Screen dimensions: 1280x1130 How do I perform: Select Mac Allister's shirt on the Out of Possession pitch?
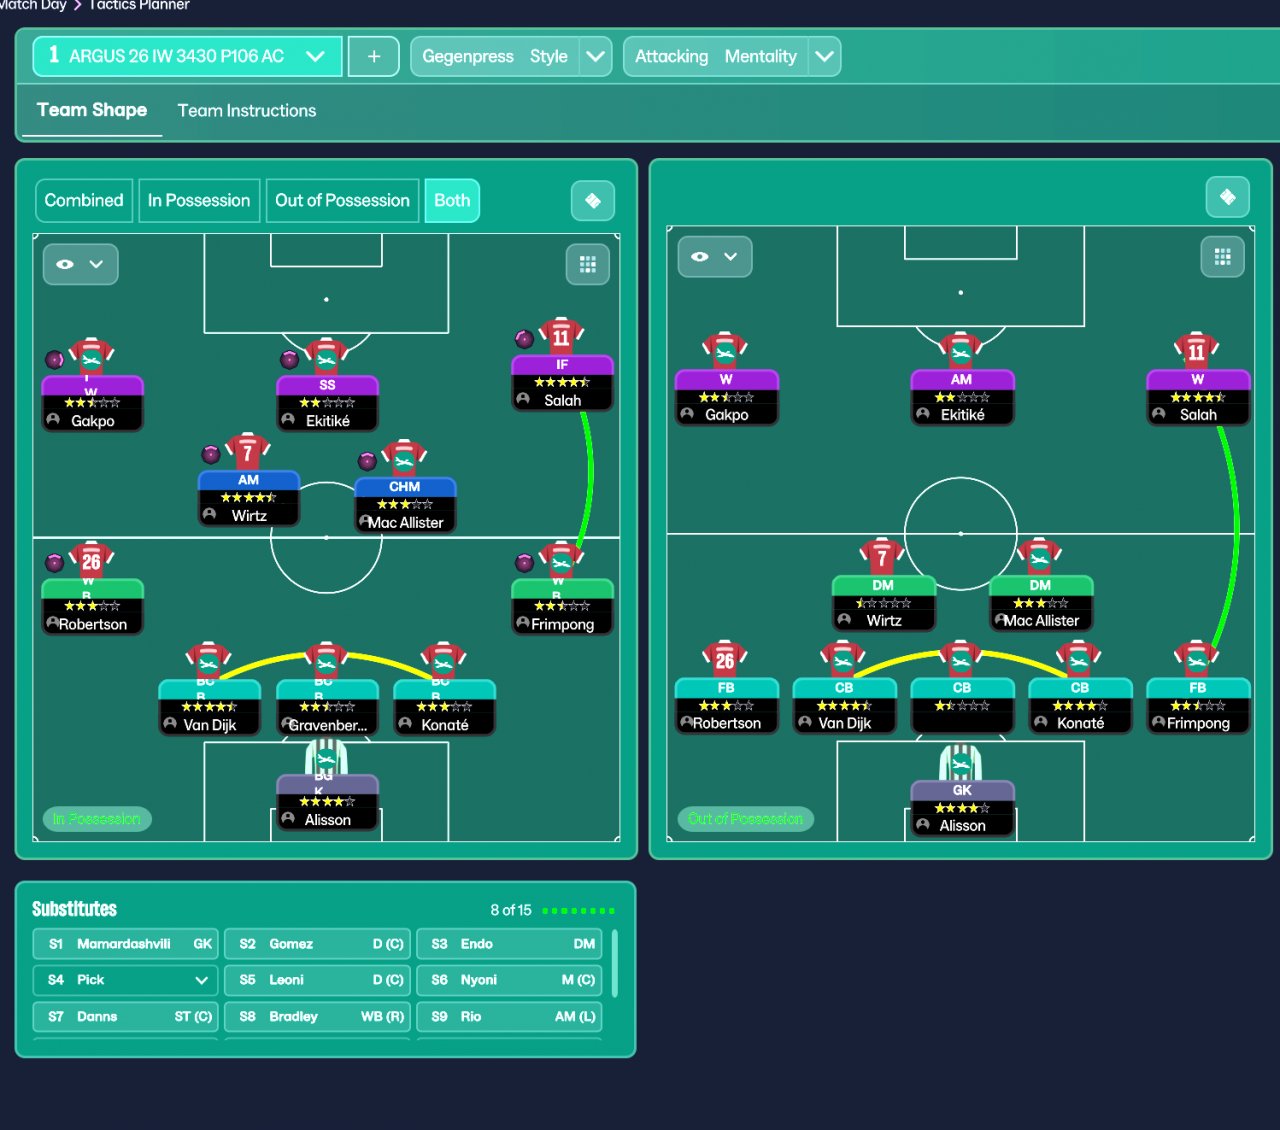1040,557
